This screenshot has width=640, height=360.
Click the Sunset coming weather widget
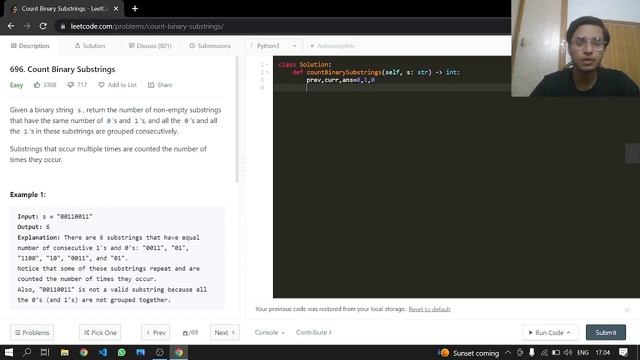coord(469,353)
